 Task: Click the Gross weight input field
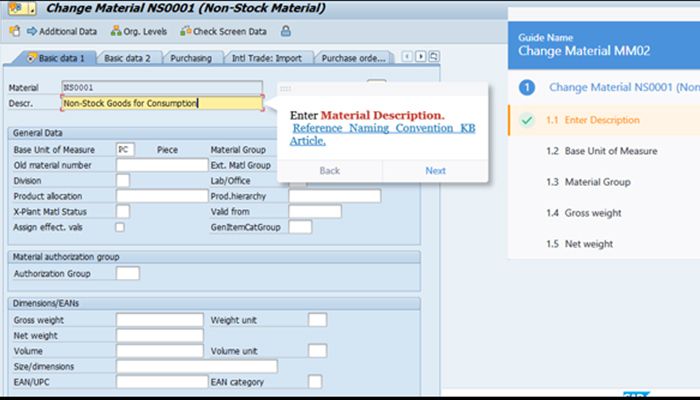[x=160, y=320]
